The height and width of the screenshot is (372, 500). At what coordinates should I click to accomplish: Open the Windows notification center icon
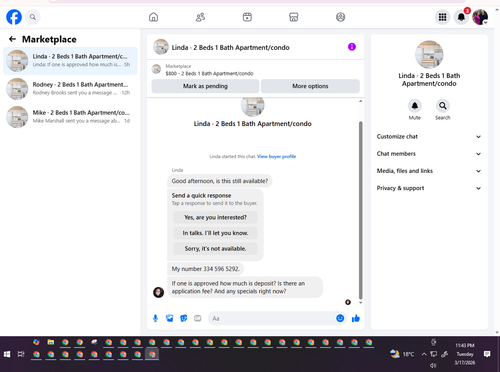tap(487, 354)
